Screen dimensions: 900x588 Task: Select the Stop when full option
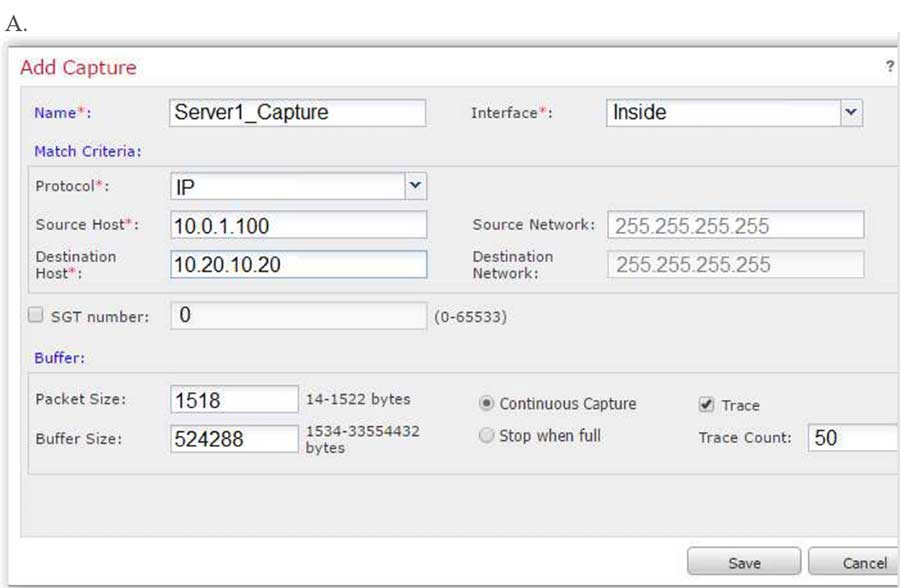487,436
